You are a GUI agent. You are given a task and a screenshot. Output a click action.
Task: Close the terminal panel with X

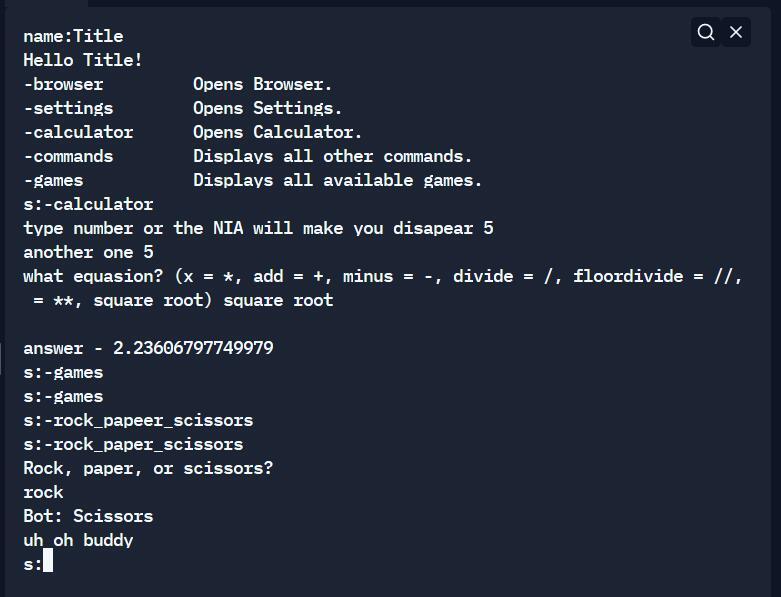coord(736,32)
